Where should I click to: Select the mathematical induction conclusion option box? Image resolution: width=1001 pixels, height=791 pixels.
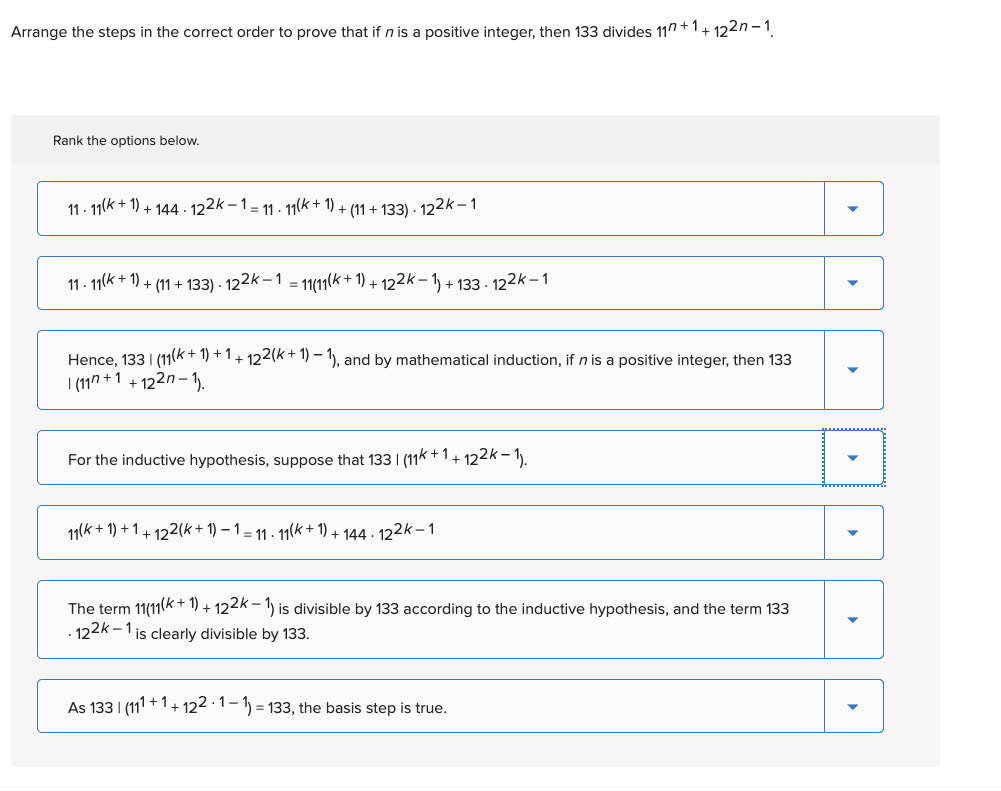pyautogui.click(x=430, y=369)
